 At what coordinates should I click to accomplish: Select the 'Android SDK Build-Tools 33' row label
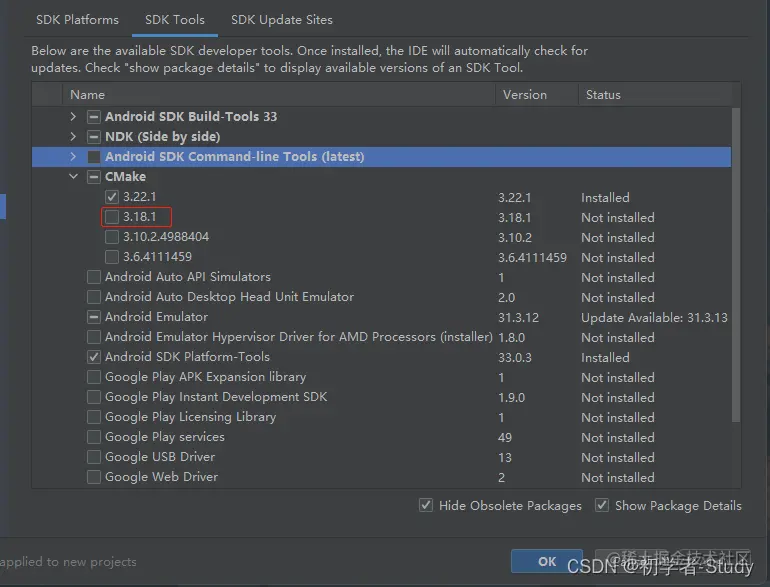pos(191,116)
